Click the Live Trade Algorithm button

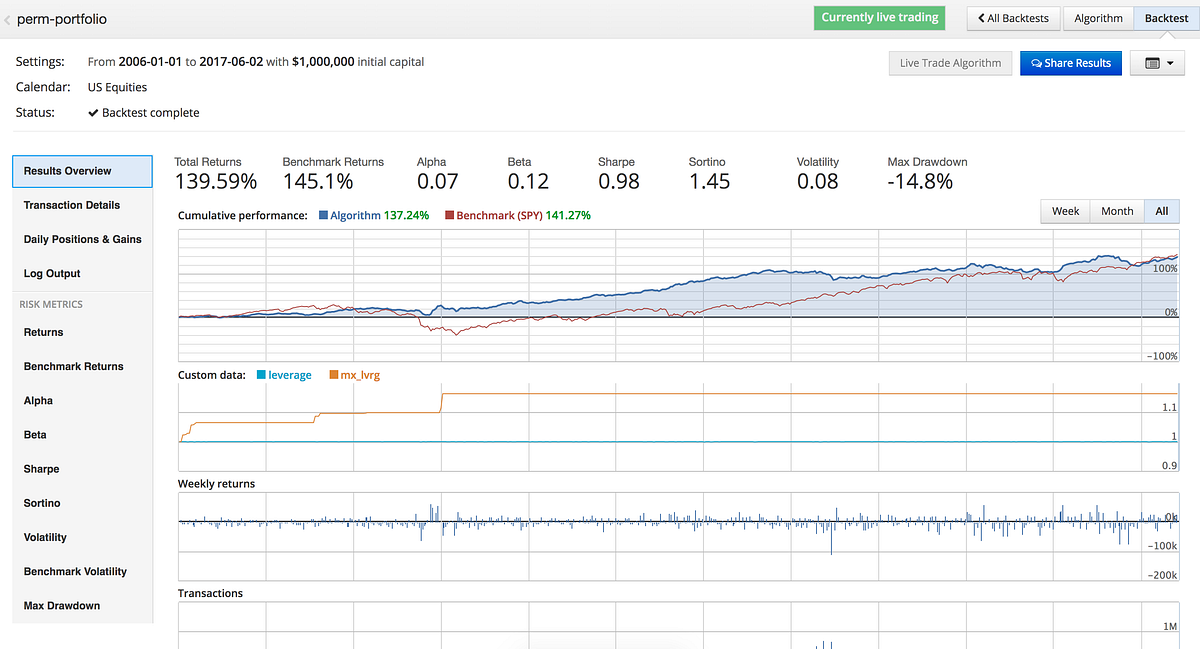(950, 63)
